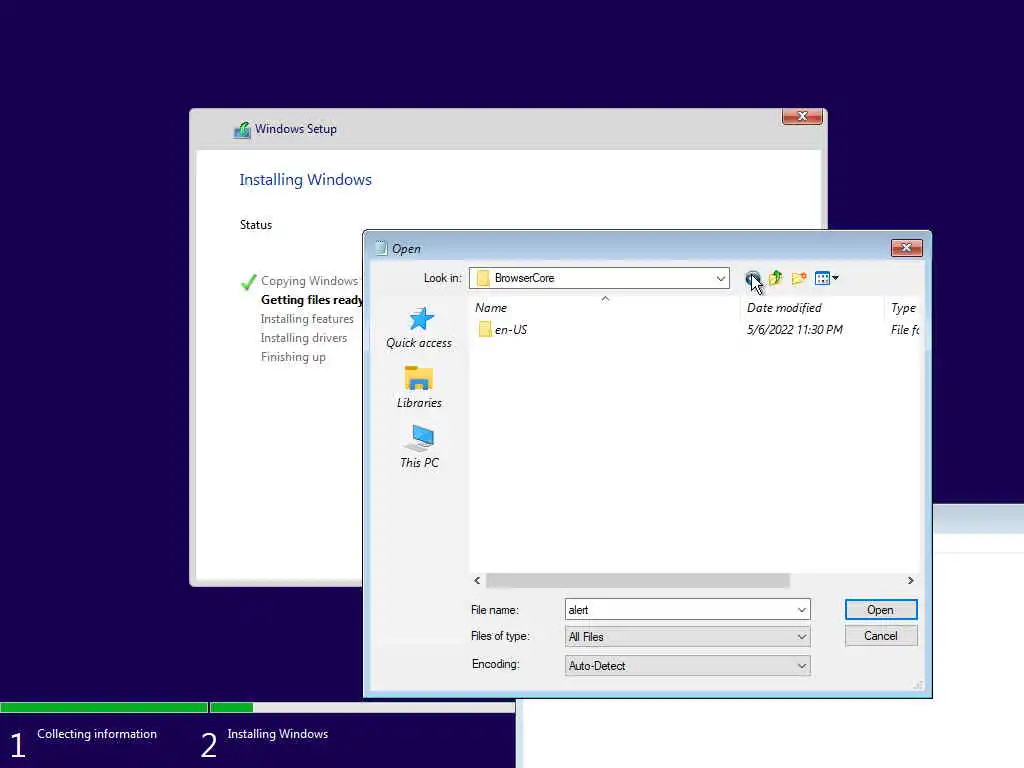Click 'Installing features' status text
This screenshot has width=1024, height=768.
(x=307, y=319)
